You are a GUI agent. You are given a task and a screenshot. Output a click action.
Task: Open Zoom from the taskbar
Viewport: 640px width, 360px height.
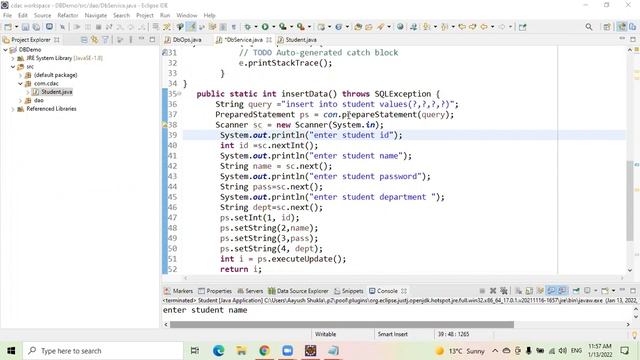tap(287, 351)
